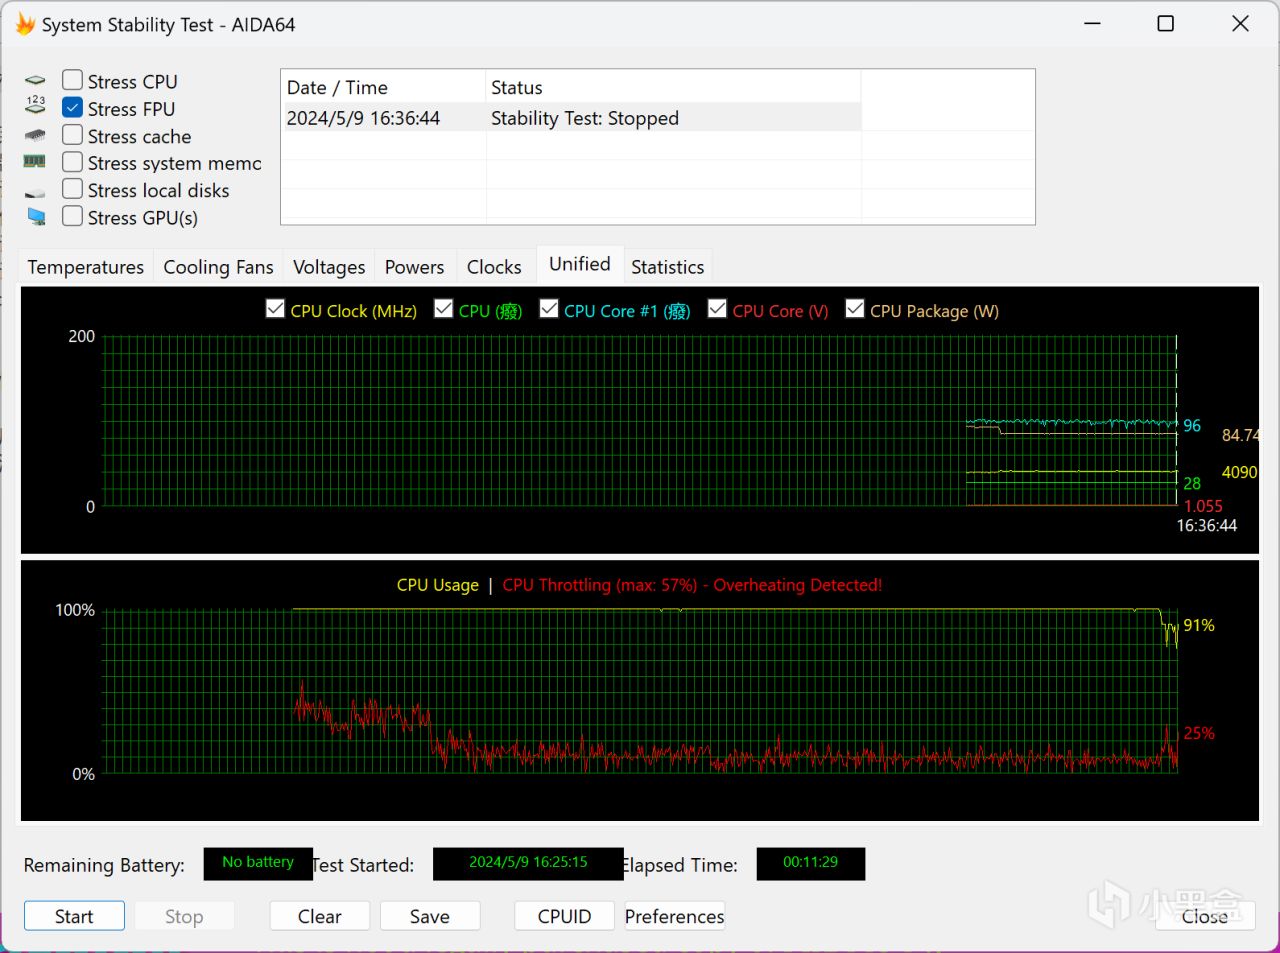Image resolution: width=1280 pixels, height=953 pixels.
Task: Enable the Stress GPU(s) checkbox
Action: point(73,215)
